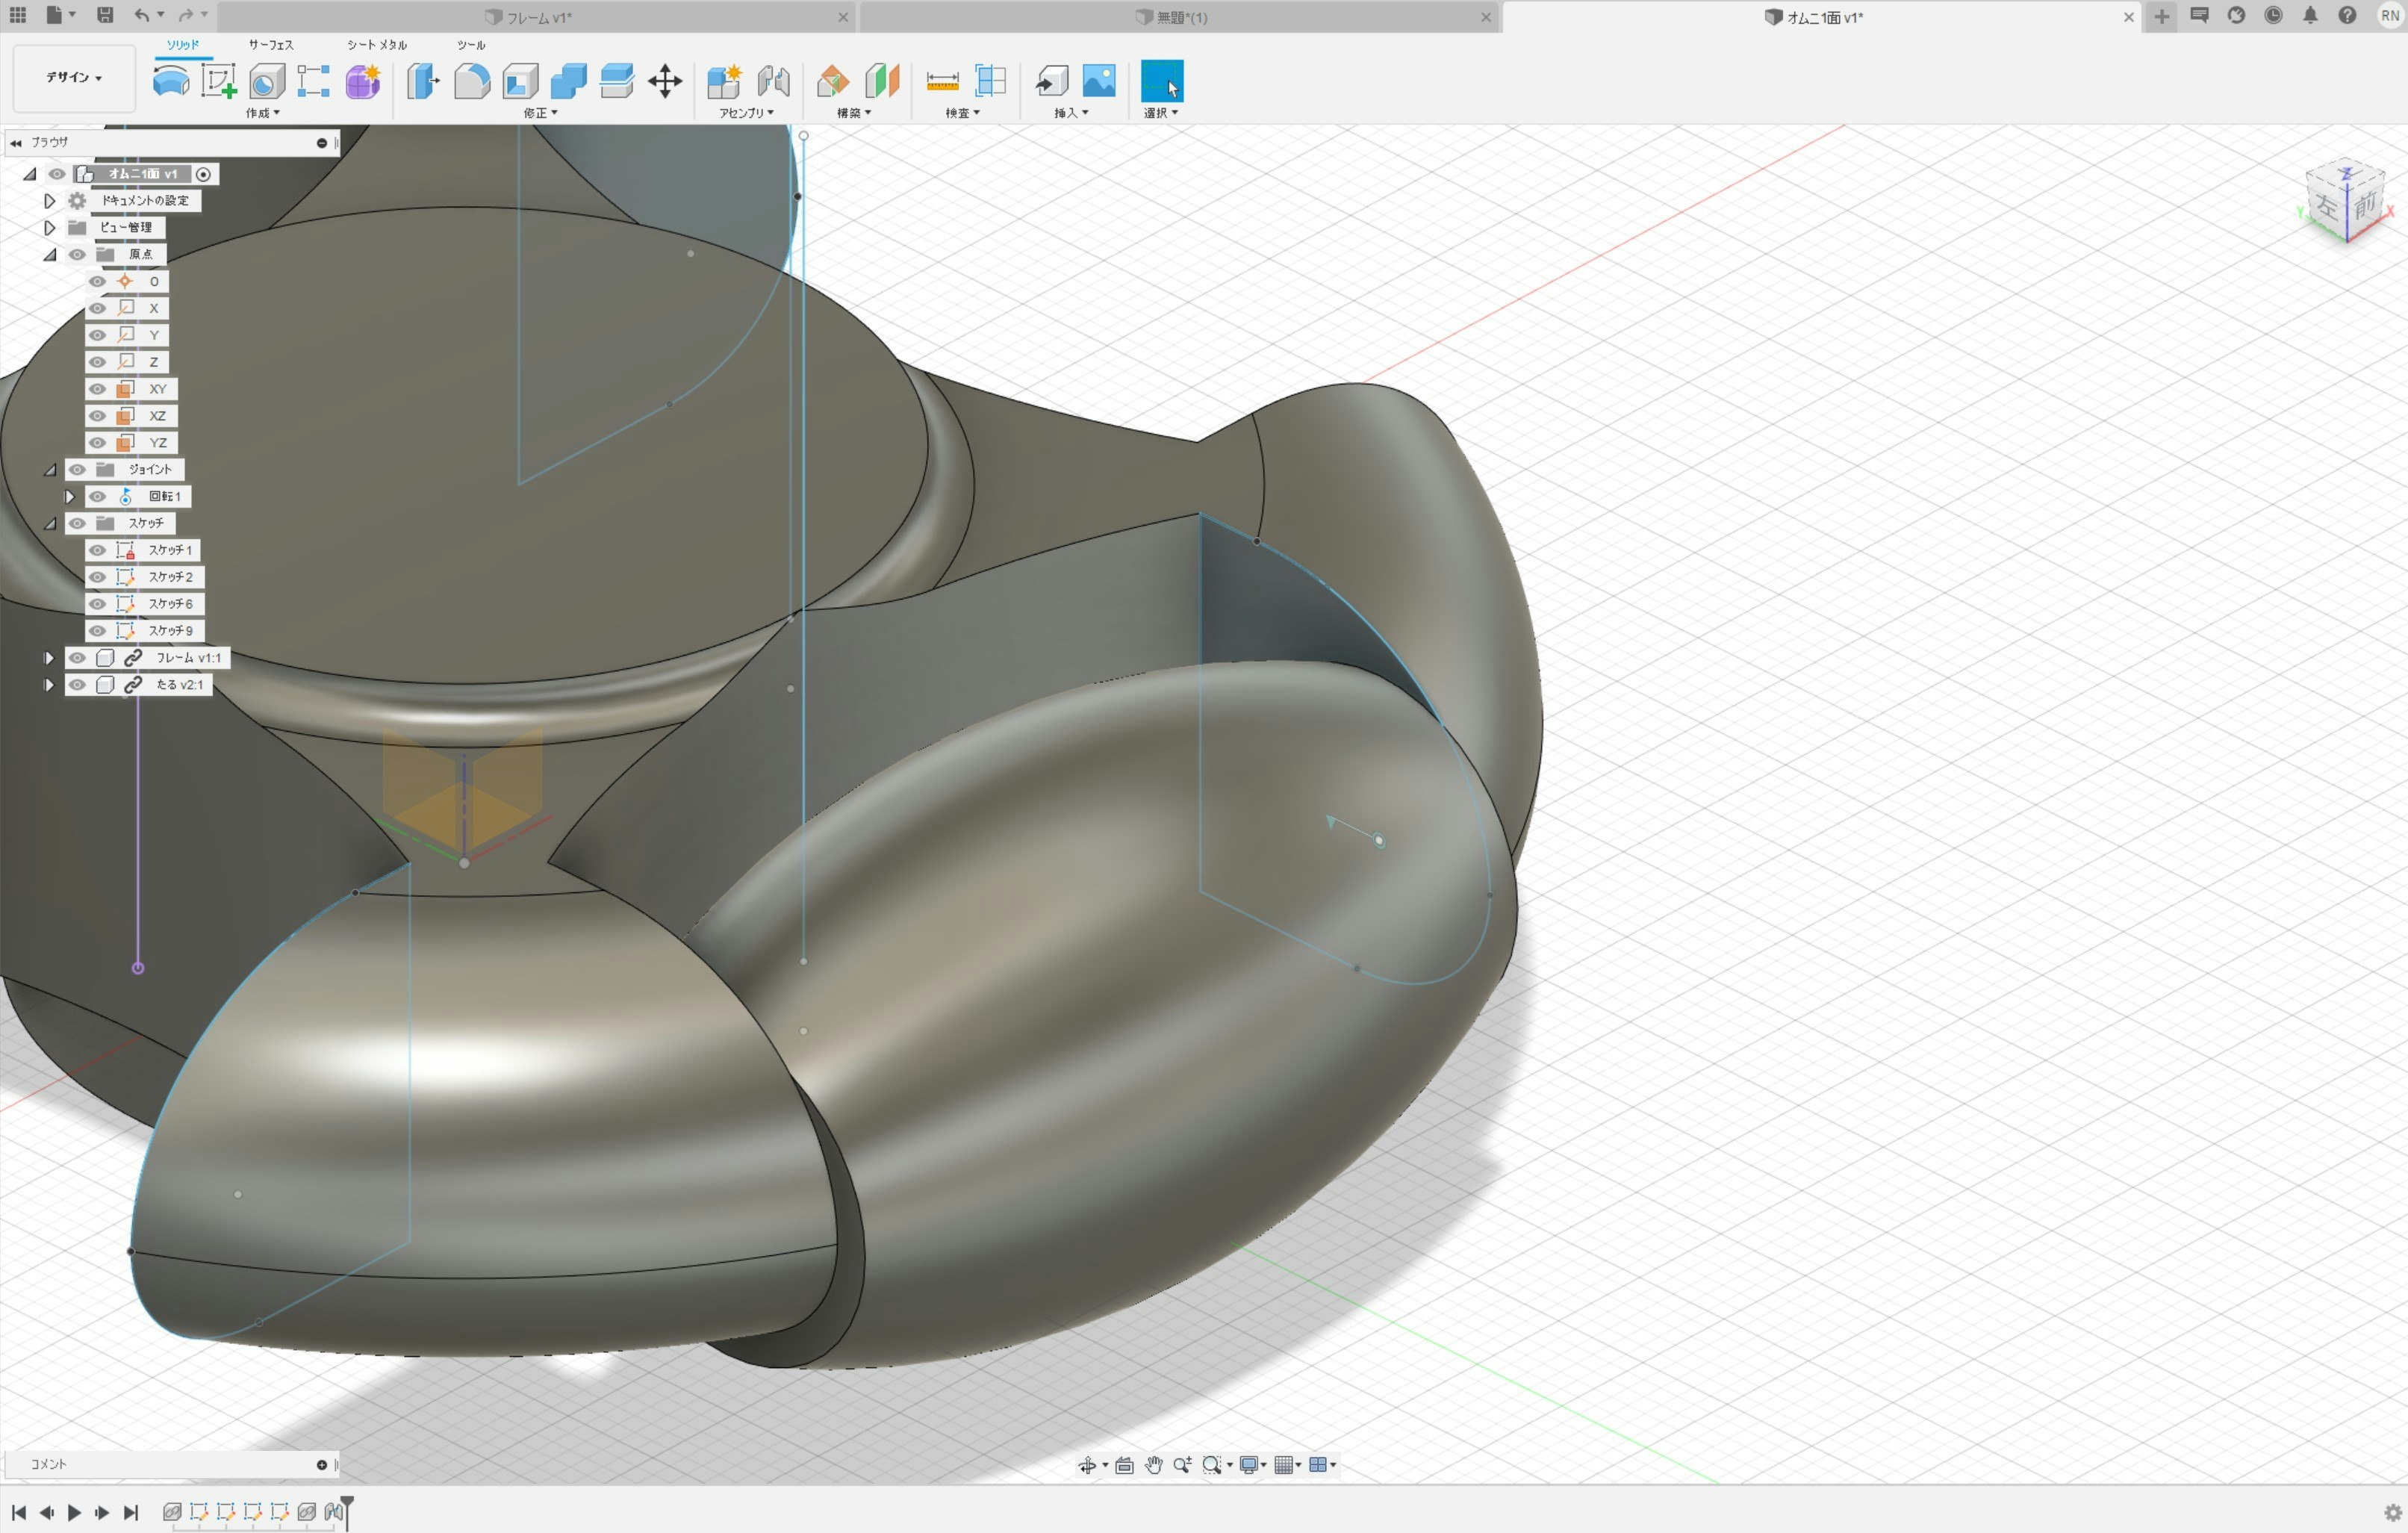Expand the ドキュメントの設定 tree node
Viewport: 2408px width, 1533px height.
tap(49, 201)
